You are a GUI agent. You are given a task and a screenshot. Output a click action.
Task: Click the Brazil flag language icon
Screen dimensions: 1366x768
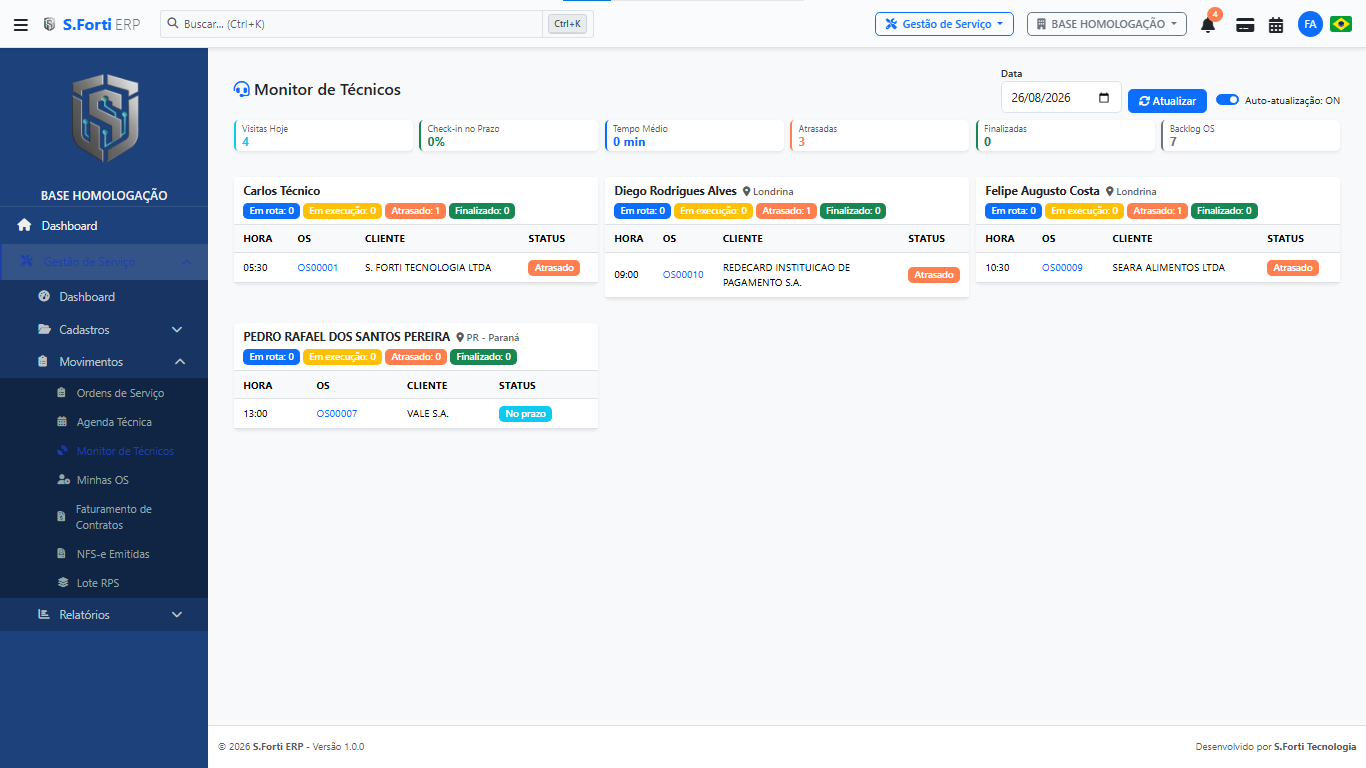(x=1341, y=24)
